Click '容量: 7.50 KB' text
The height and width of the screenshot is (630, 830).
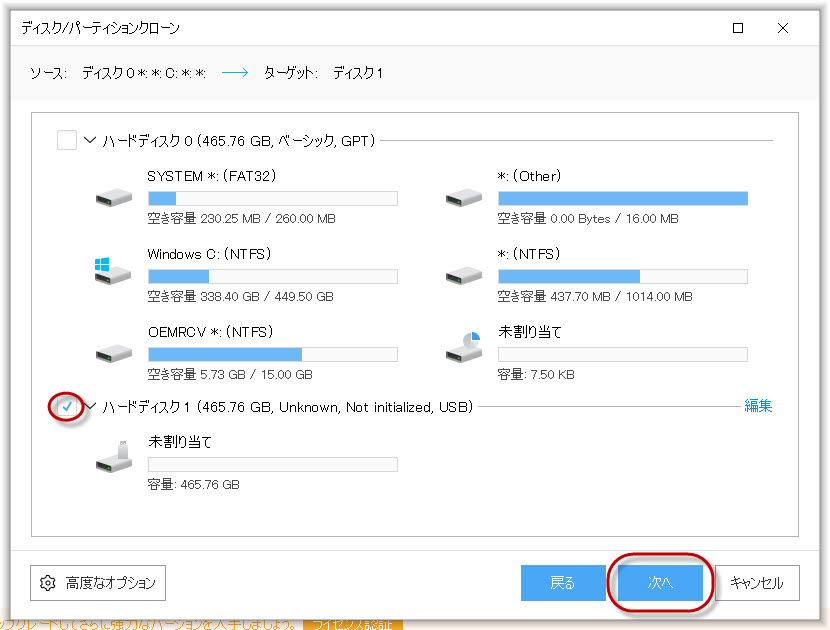click(x=536, y=374)
